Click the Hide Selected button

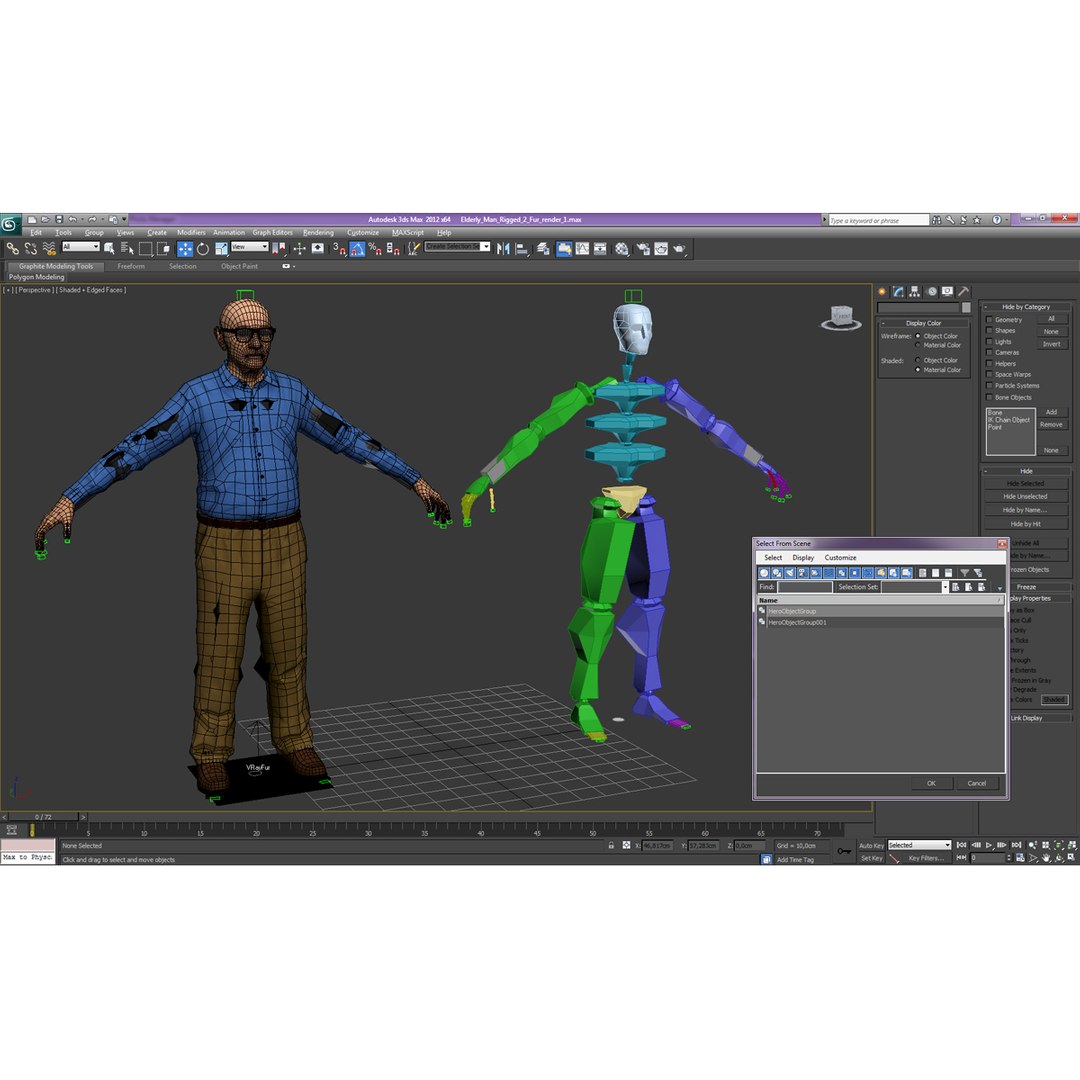[x=1026, y=484]
